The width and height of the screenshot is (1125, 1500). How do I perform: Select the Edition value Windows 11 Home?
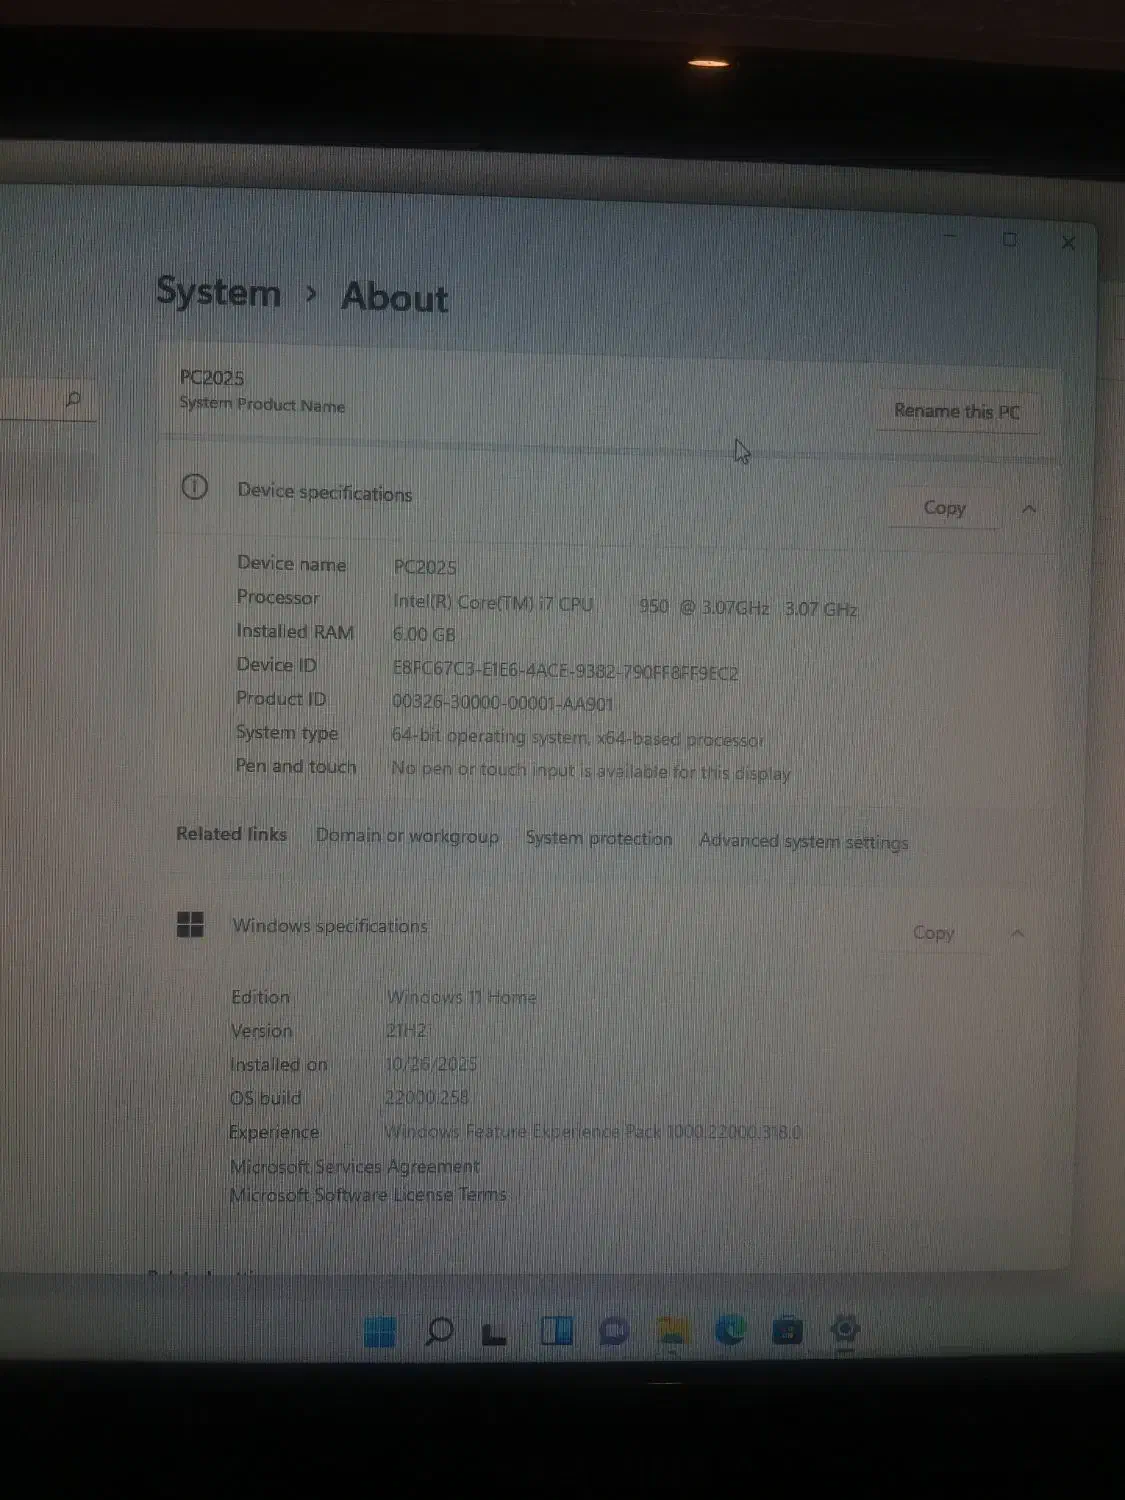461,996
